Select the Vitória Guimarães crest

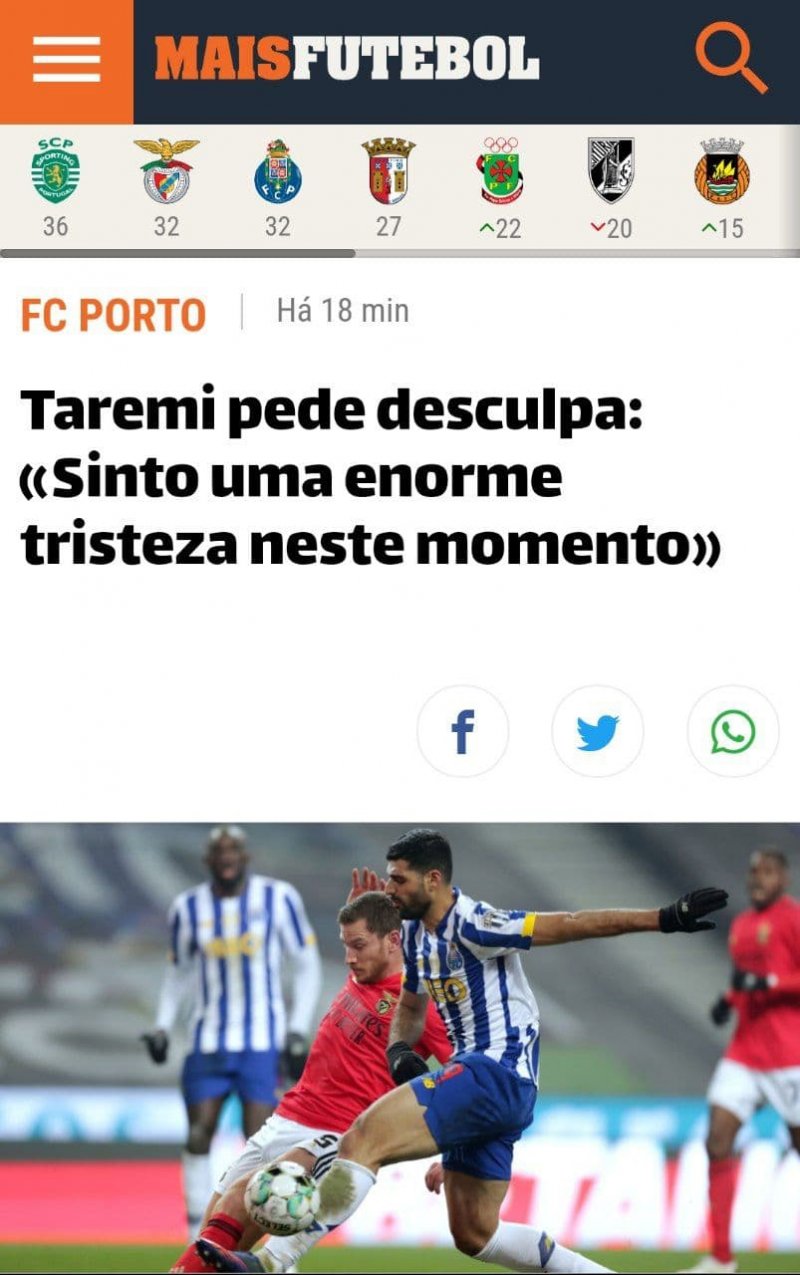coord(611,171)
